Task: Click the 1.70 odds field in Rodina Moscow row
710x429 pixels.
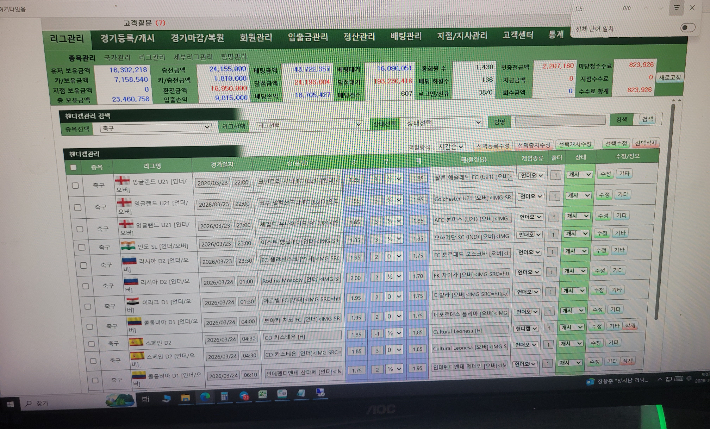Action: coord(418,275)
